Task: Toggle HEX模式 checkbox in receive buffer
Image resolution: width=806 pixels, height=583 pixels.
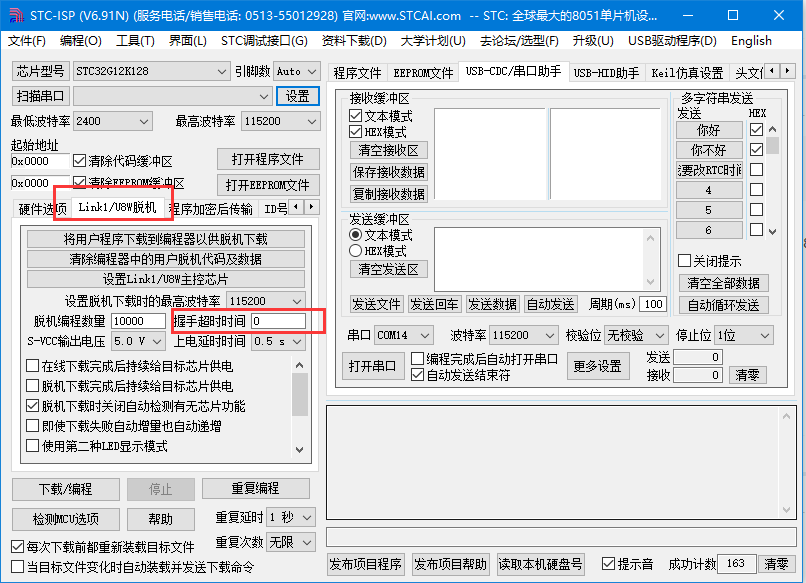Action: click(x=355, y=132)
